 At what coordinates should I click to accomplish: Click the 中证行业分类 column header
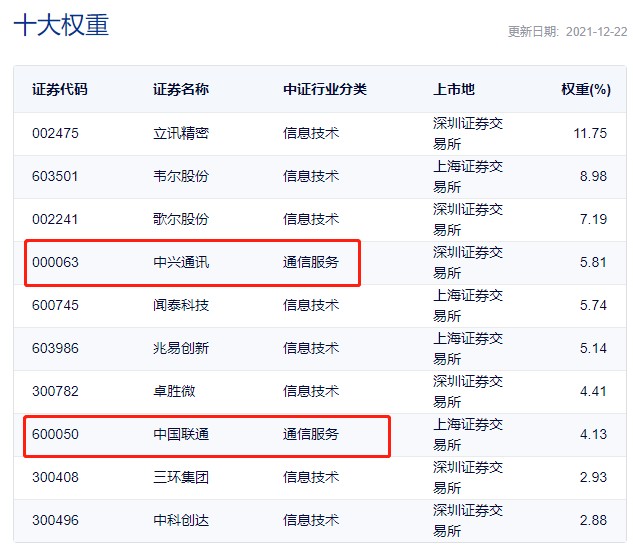coord(325,89)
